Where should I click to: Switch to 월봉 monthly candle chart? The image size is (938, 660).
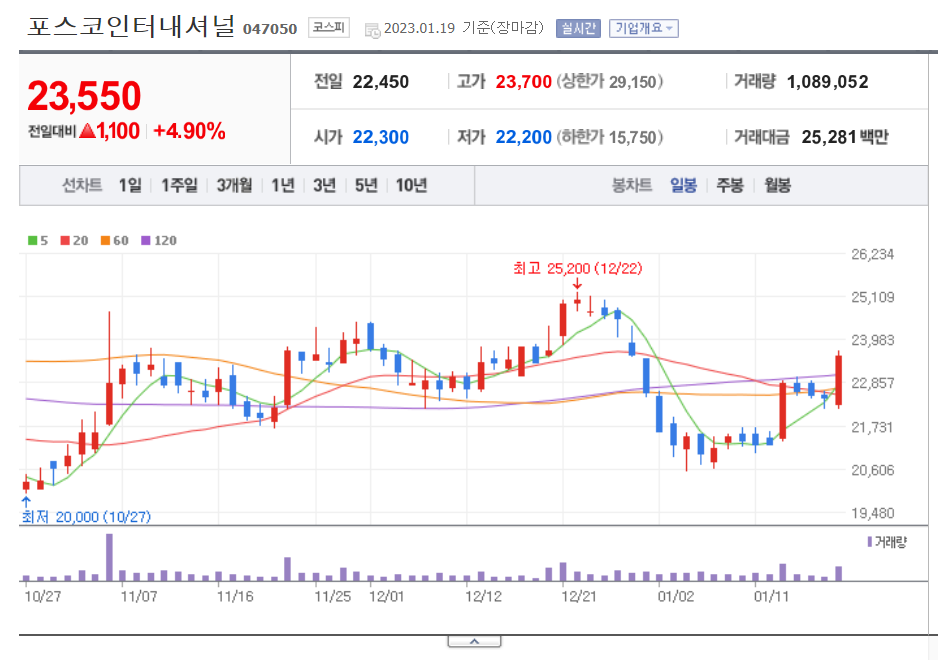coord(777,185)
